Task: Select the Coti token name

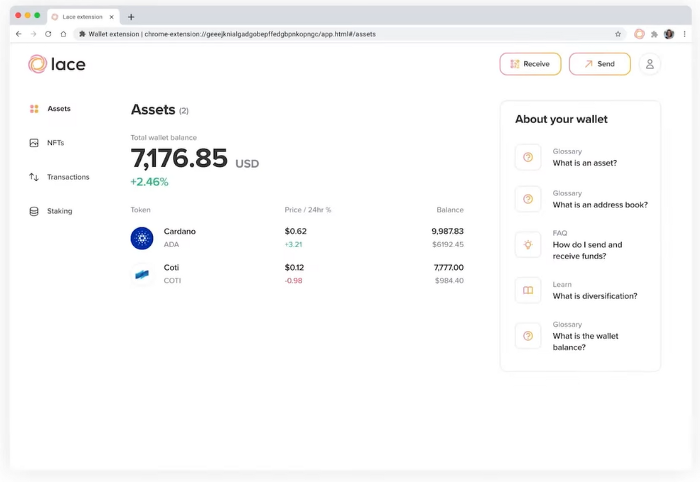Action: pos(171,267)
